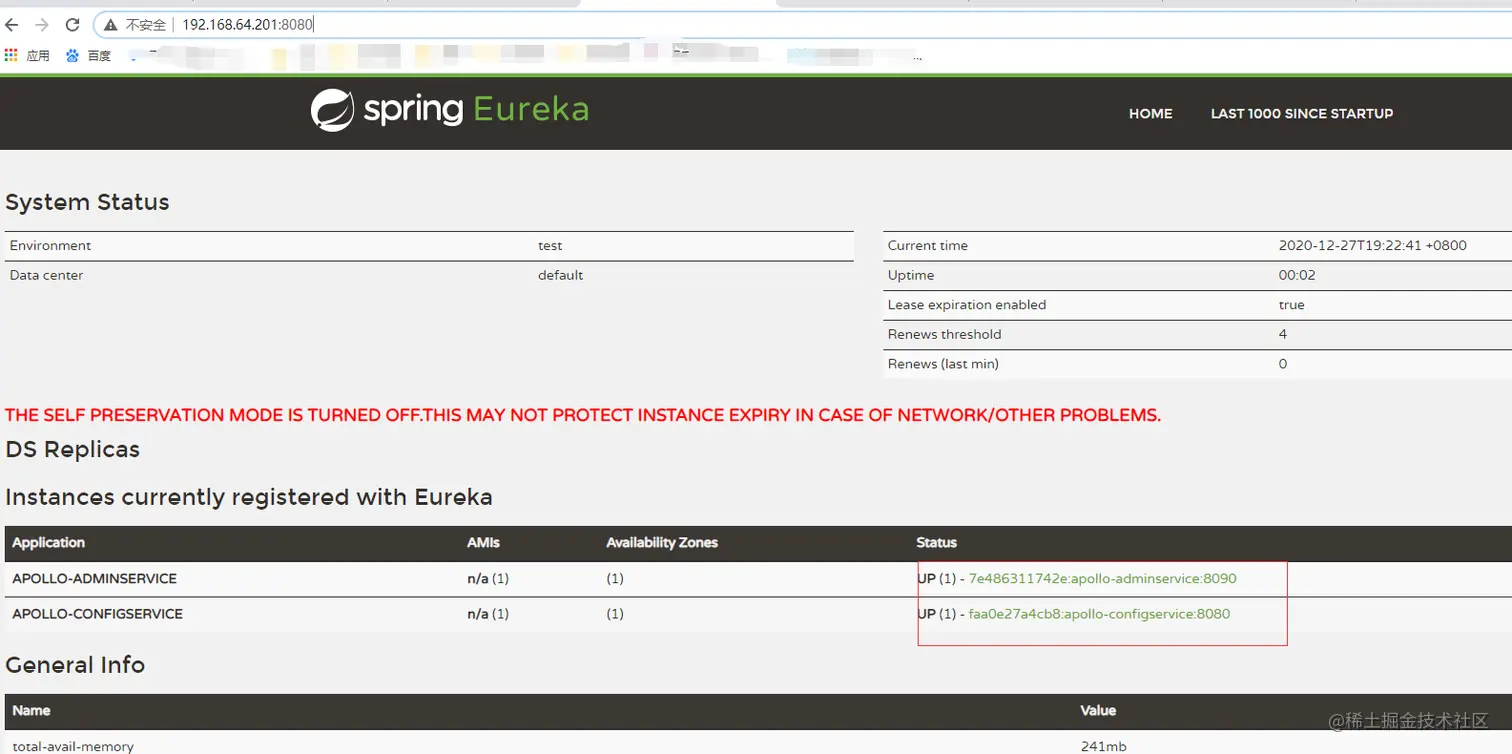Select n/a (1) in the APOLLO-CONFIGSERVICE row

[x=488, y=614]
